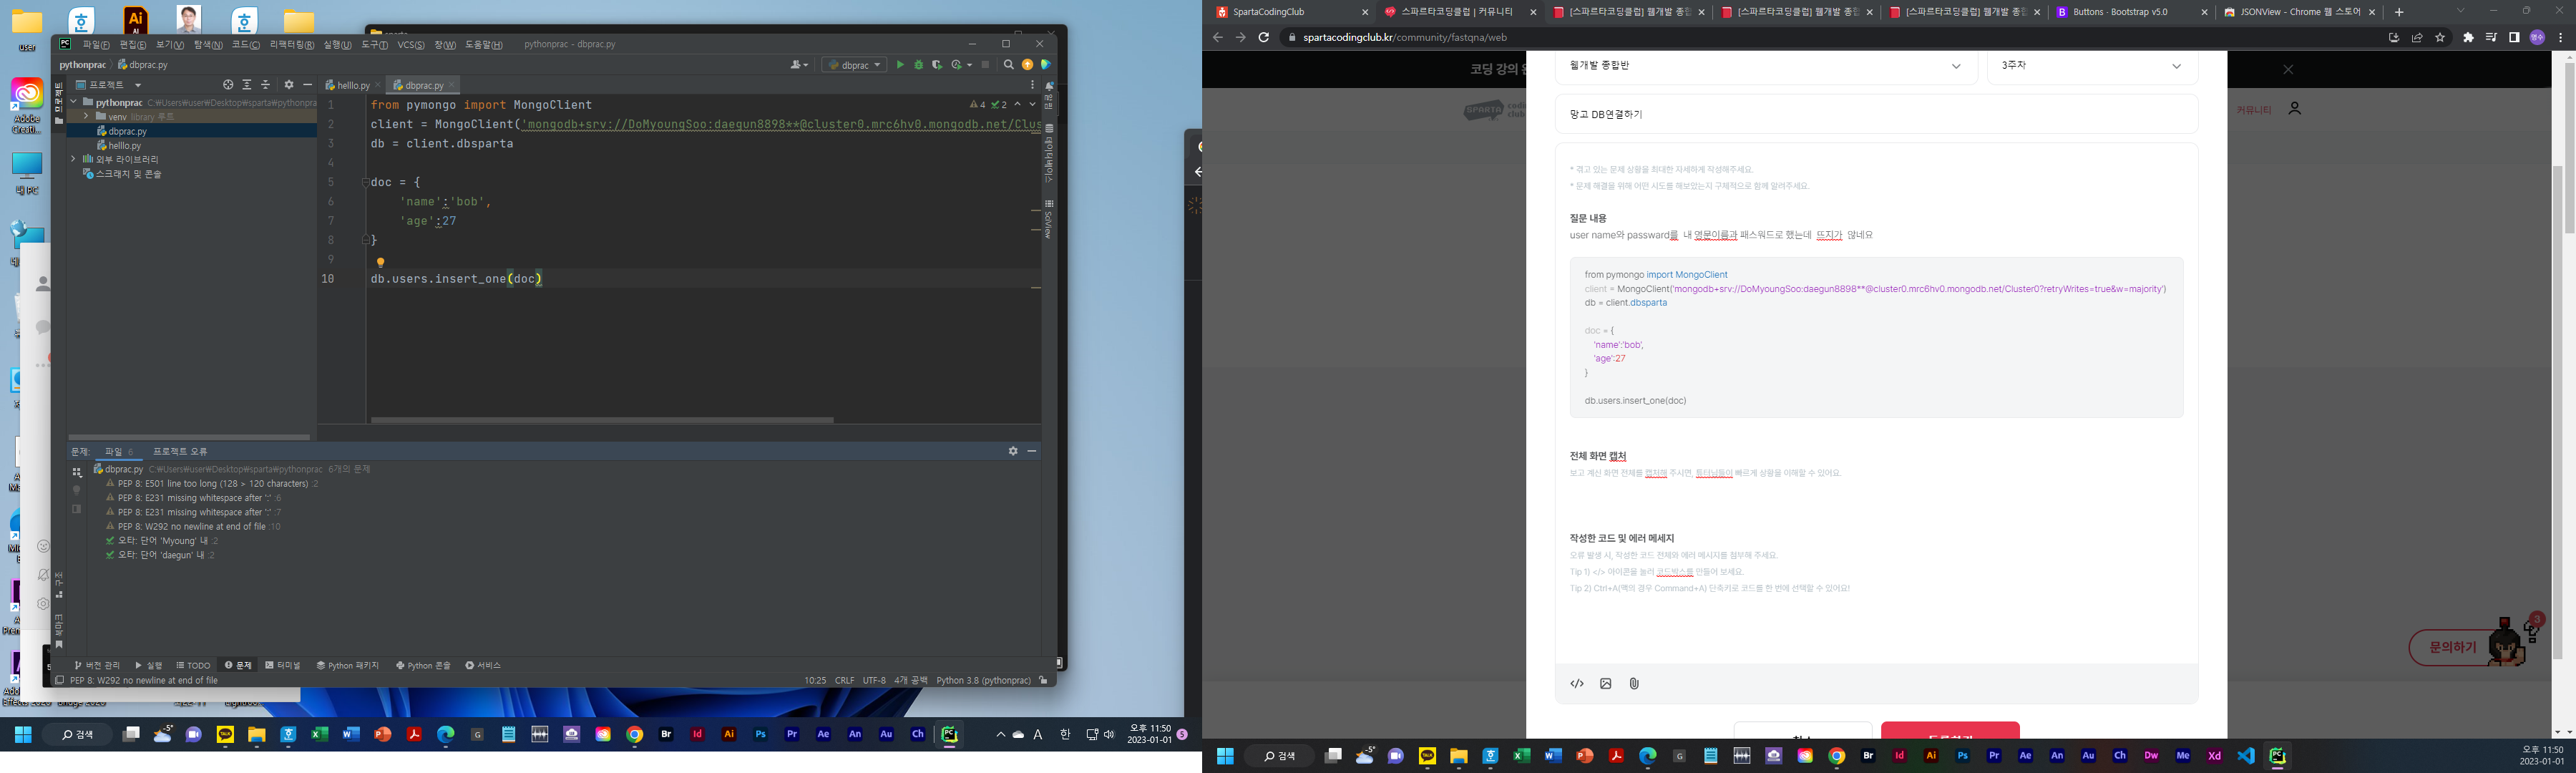
Task: Toggle tool window bars icon in status bar corner
Action: 59,680
